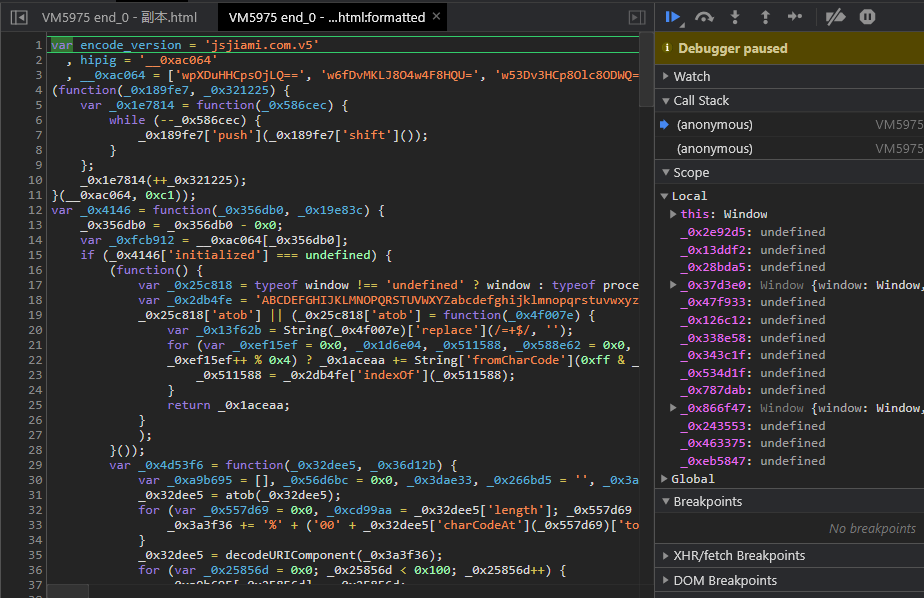This screenshot has height=598, width=924.
Task: Collapse the Call Stack section
Action: (701, 100)
